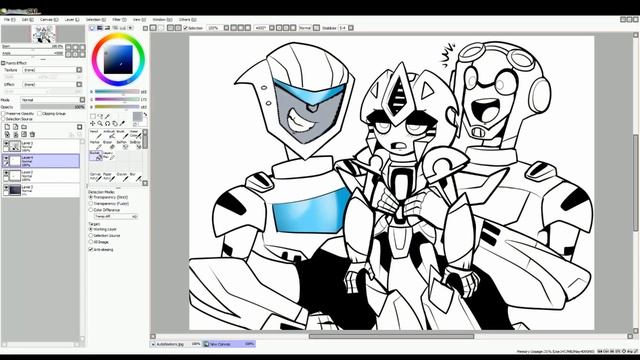This screenshot has width=640, height=360.
Task: Hide the top layer using eye icon
Action: pyautogui.click(x=6, y=143)
